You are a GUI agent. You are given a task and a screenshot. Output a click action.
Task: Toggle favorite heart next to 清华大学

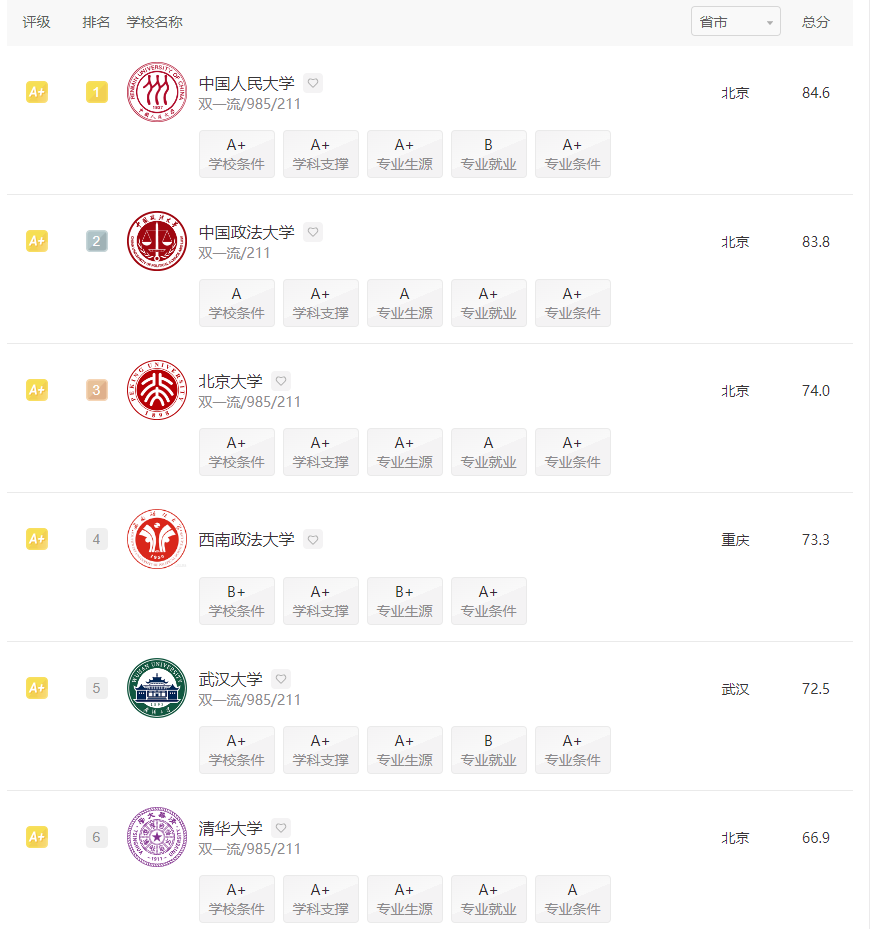point(281,828)
